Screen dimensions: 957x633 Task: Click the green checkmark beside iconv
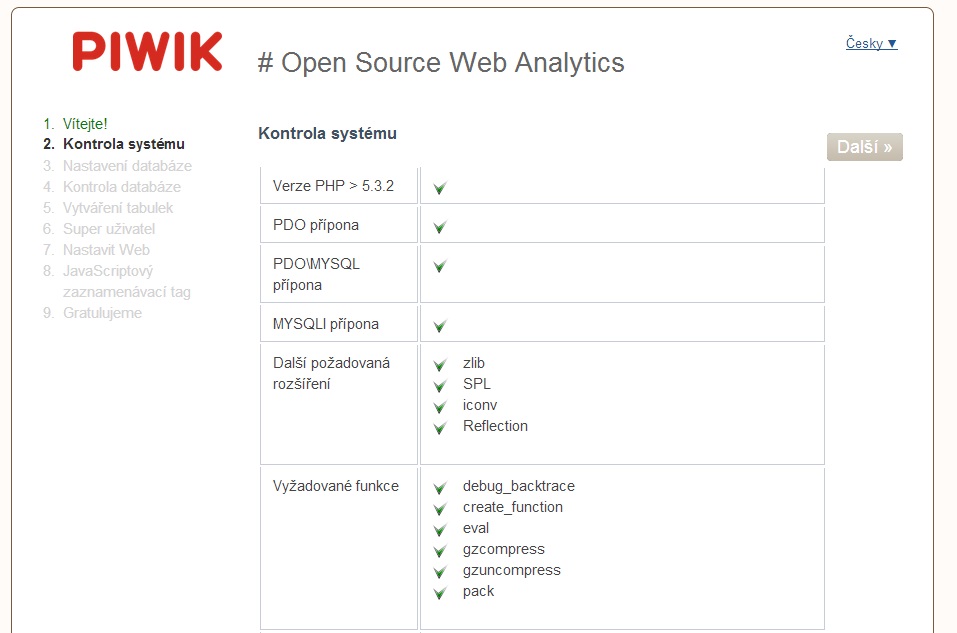(439, 407)
